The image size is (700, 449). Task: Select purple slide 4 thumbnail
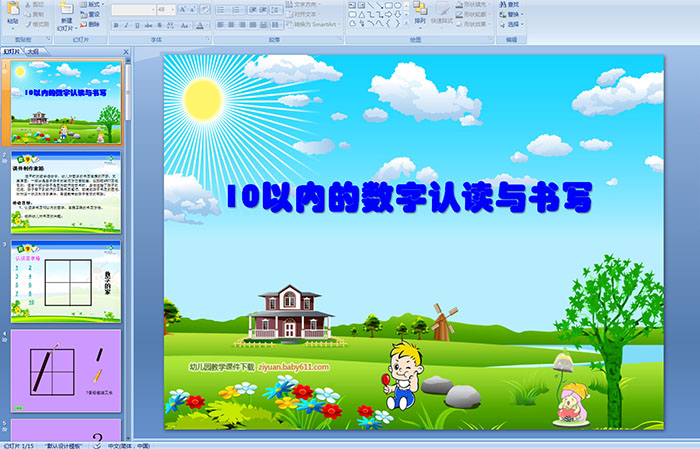coord(66,371)
